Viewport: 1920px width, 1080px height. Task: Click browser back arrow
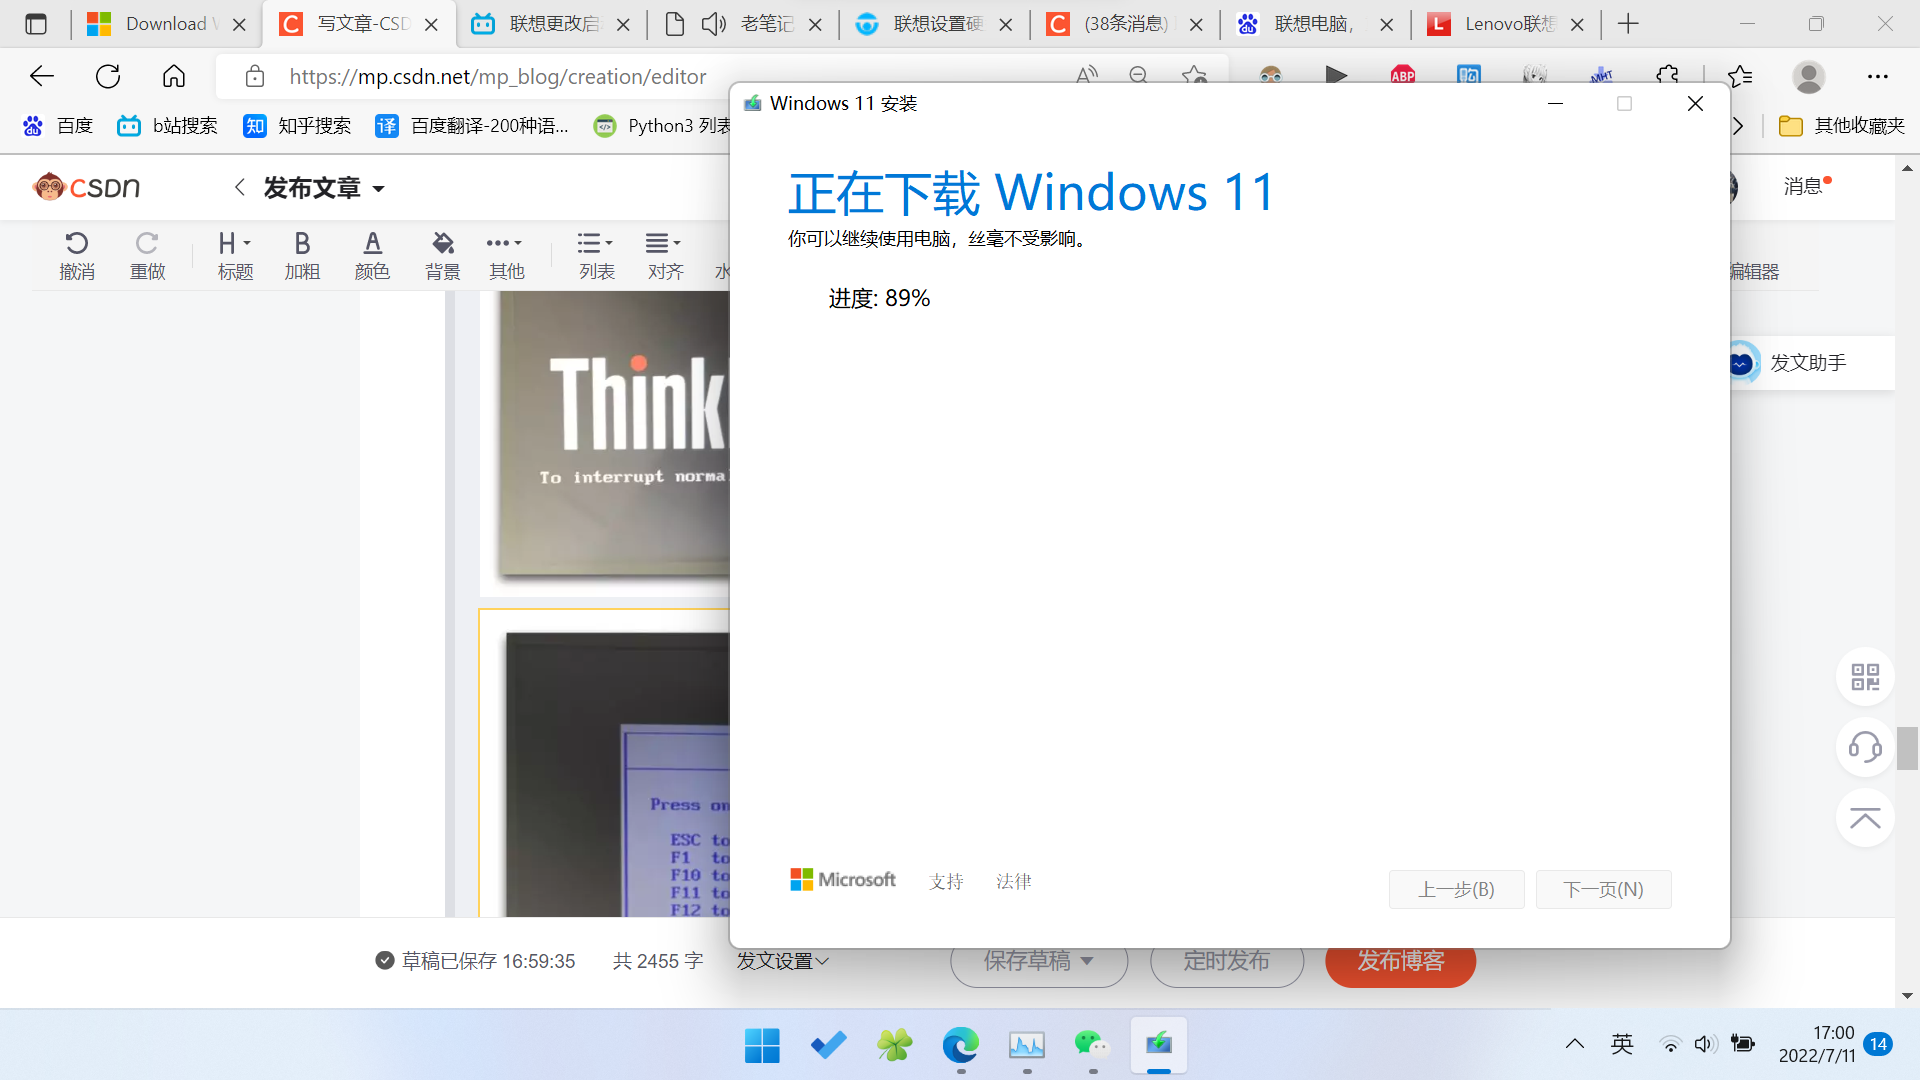(x=41, y=76)
